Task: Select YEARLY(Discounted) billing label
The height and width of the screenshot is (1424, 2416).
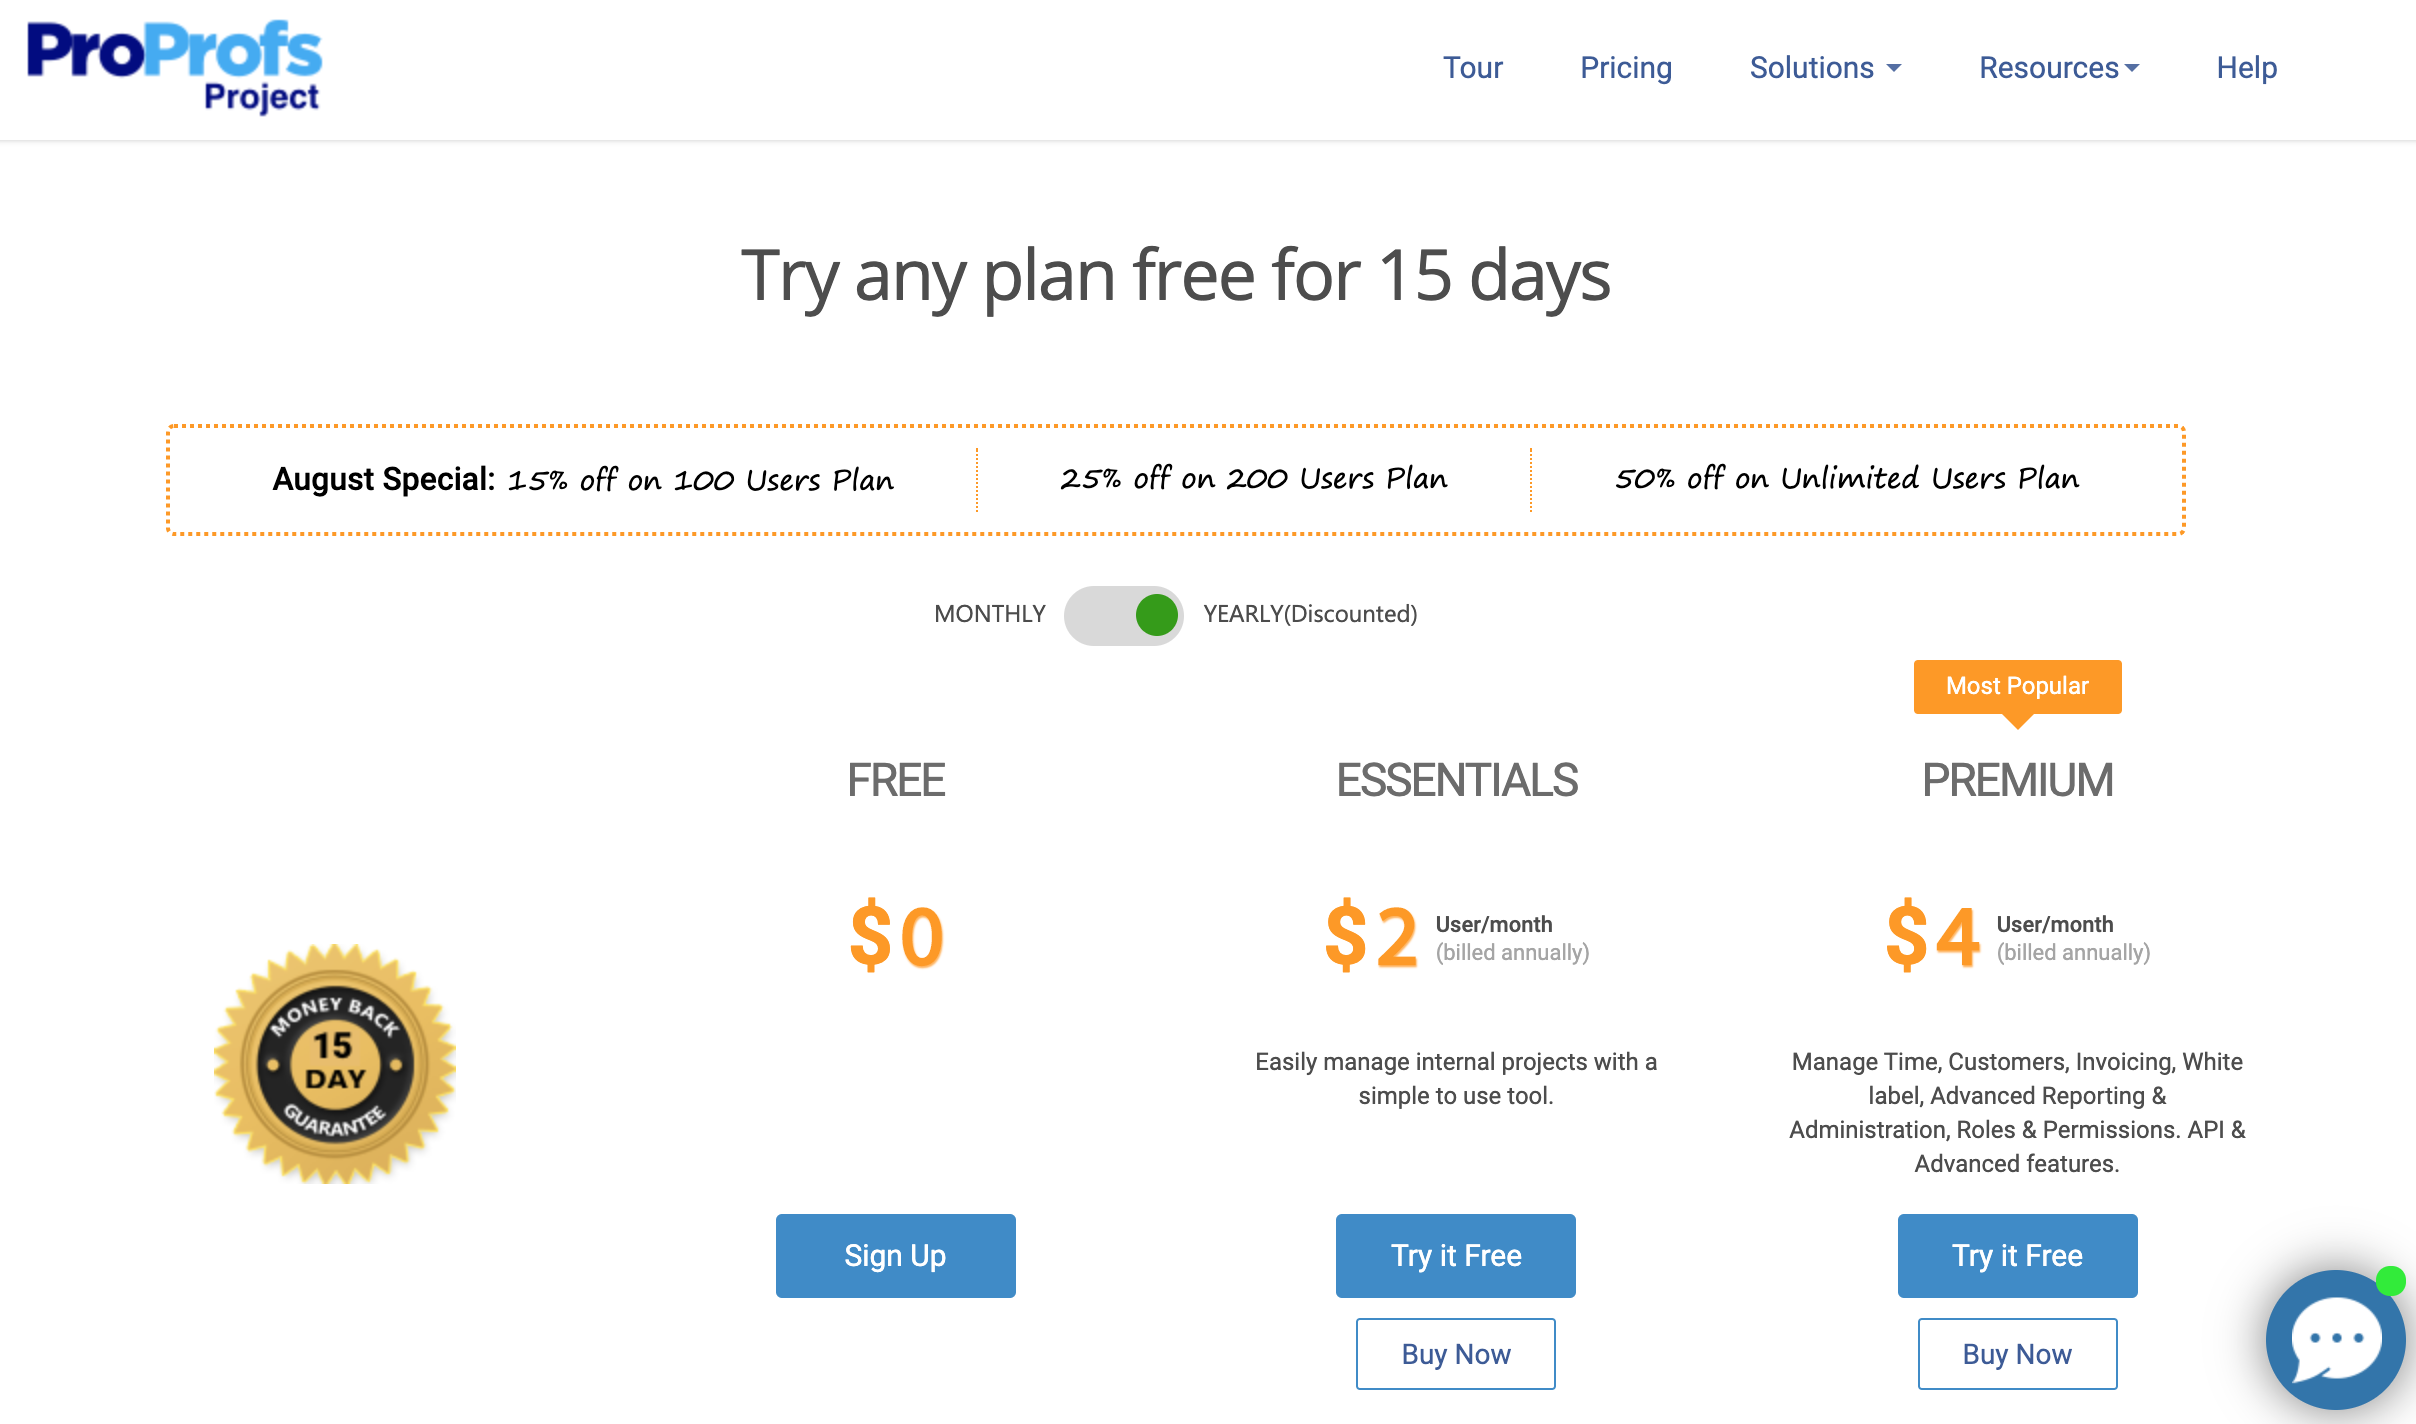Action: pos(1310,614)
